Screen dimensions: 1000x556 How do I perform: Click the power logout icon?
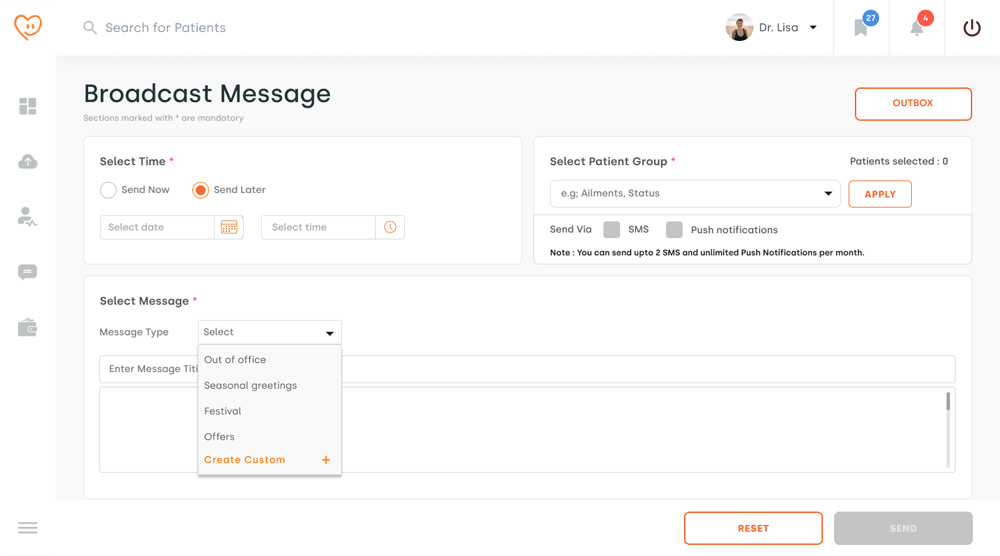pyautogui.click(x=972, y=28)
